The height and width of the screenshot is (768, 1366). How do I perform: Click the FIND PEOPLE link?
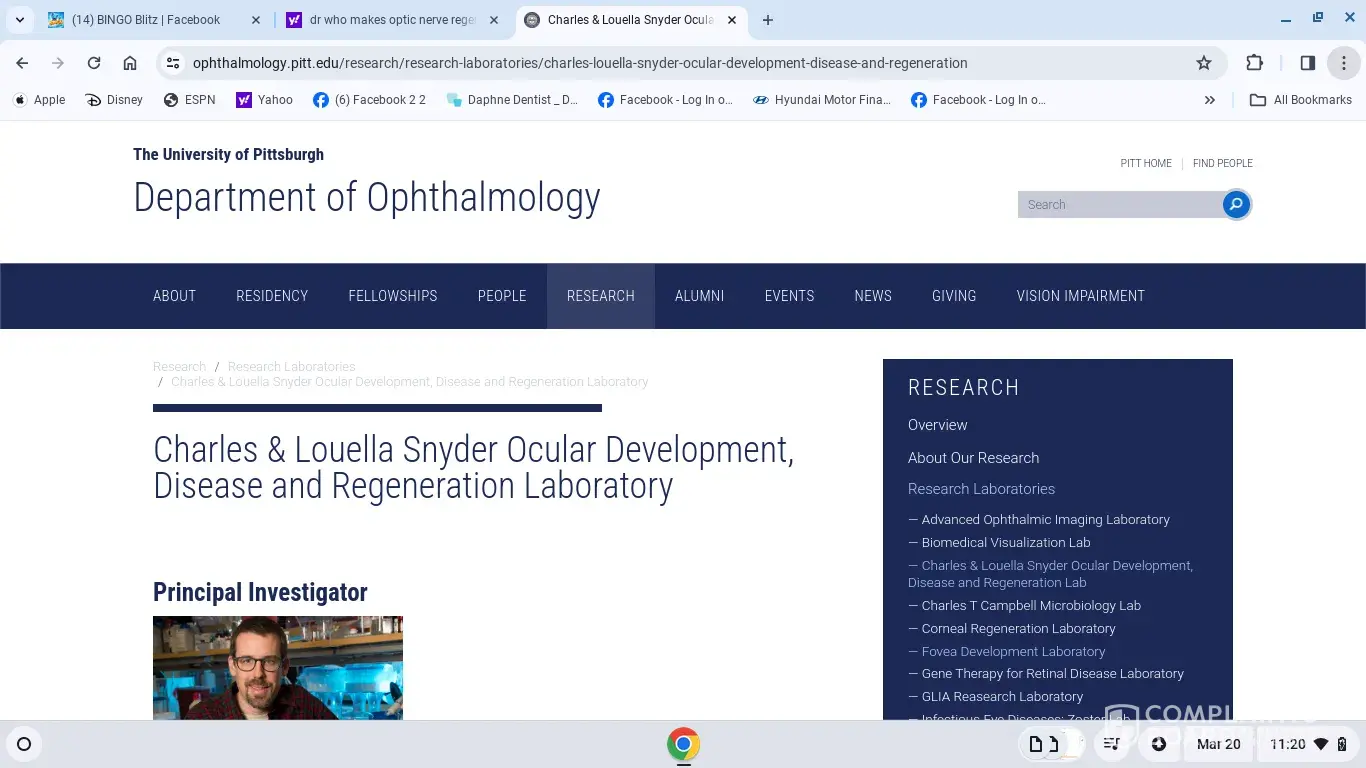(1222, 163)
